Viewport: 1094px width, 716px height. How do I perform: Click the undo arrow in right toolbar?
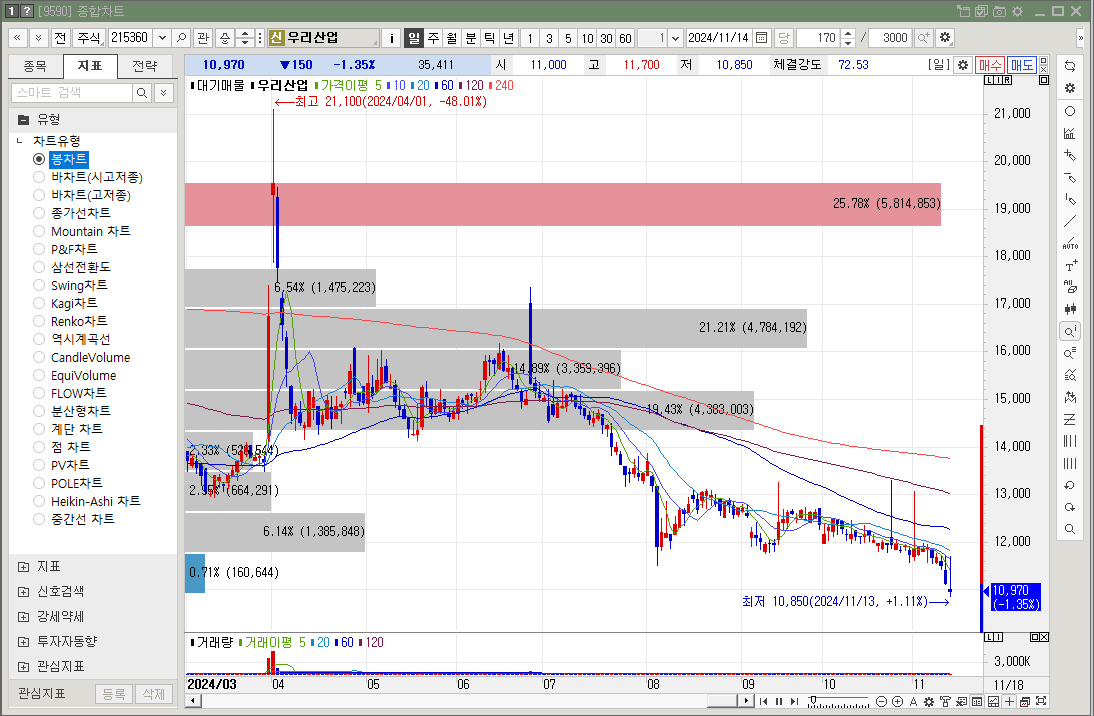click(1070, 485)
